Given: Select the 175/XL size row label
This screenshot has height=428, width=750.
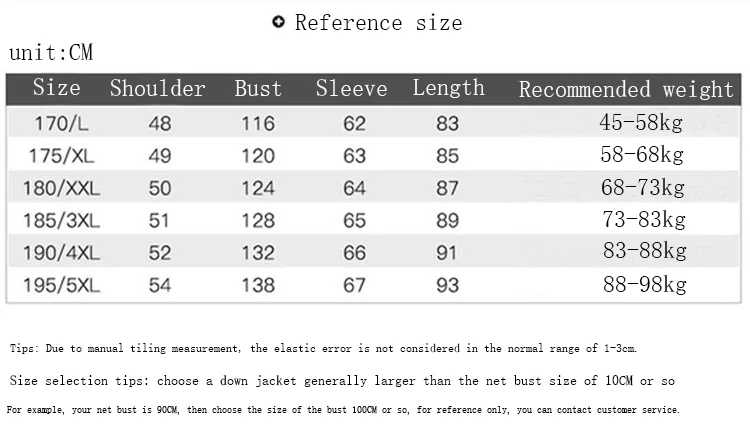Looking at the screenshot, I should click(x=61, y=156).
